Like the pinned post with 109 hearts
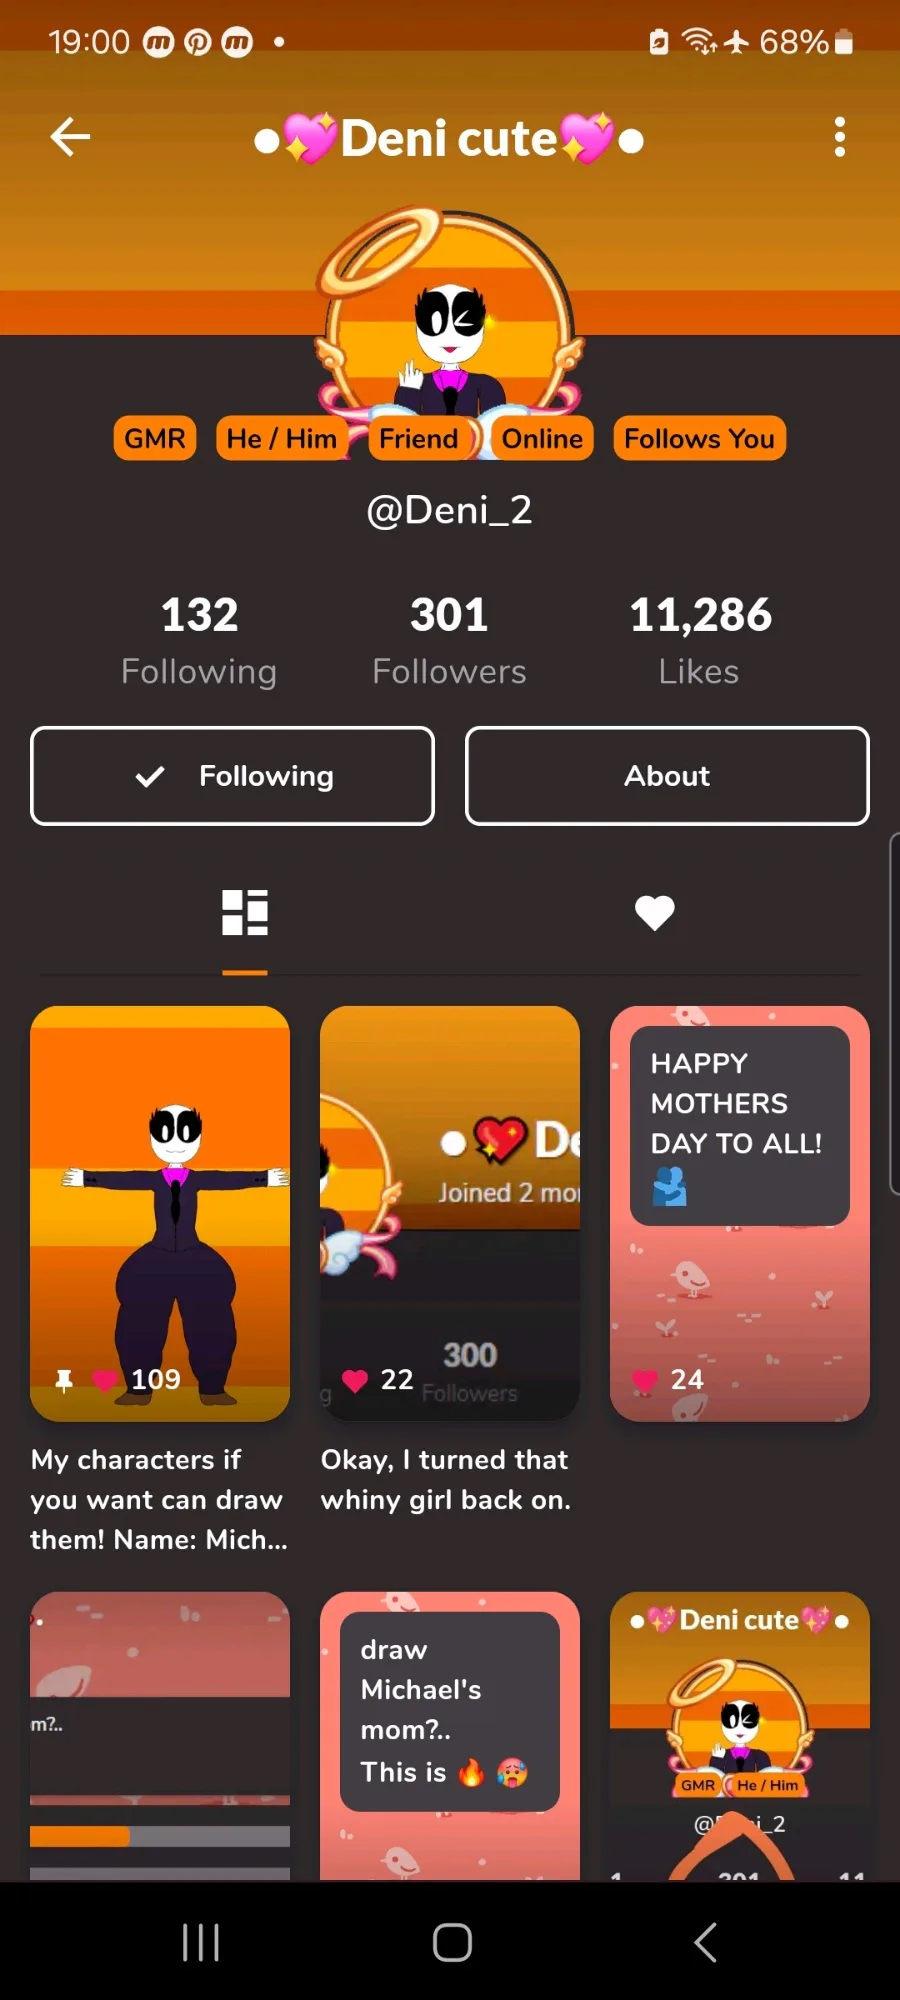This screenshot has width=900, height=2000. 105,1380
